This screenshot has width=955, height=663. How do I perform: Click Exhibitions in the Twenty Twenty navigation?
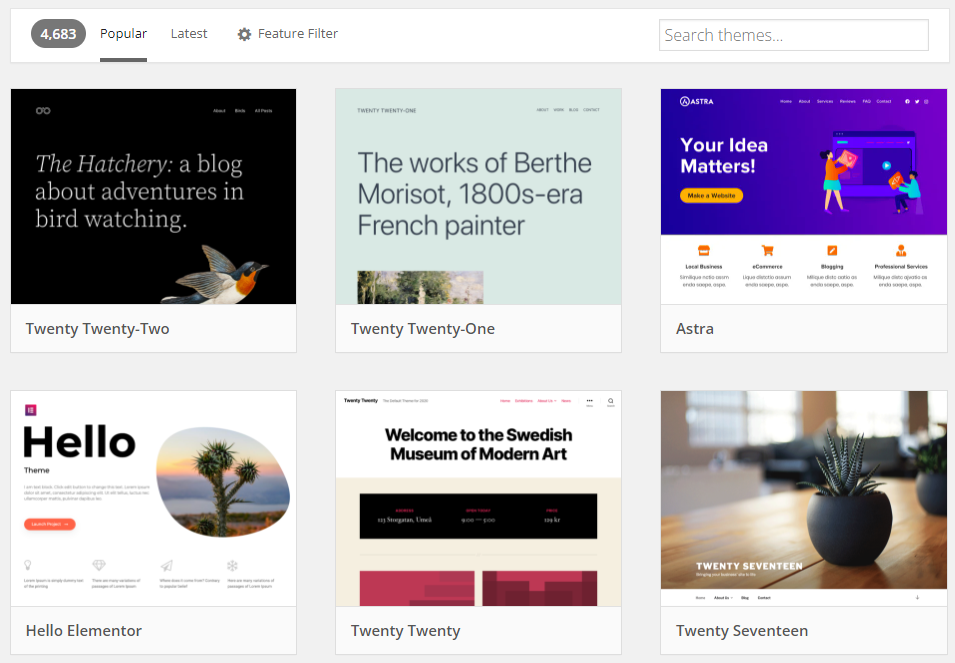[x=522, y=400]
